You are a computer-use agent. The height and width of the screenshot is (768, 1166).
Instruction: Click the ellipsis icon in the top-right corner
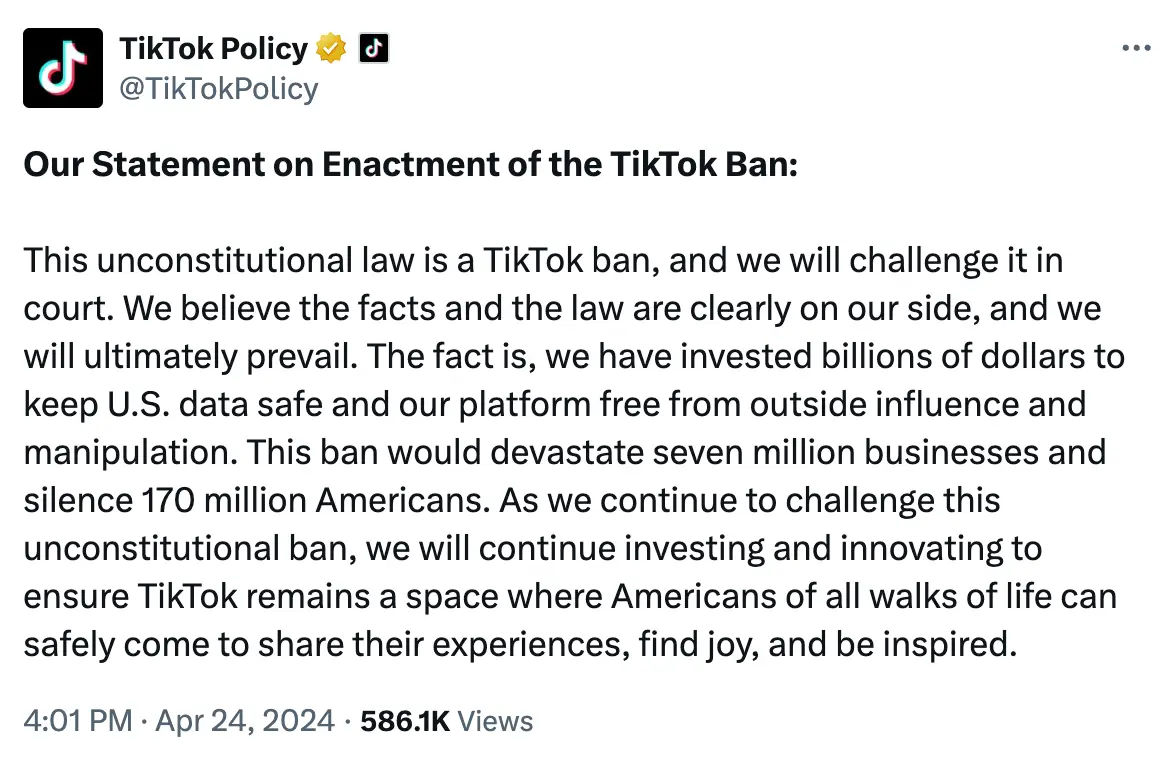(x=1136, y=47)
